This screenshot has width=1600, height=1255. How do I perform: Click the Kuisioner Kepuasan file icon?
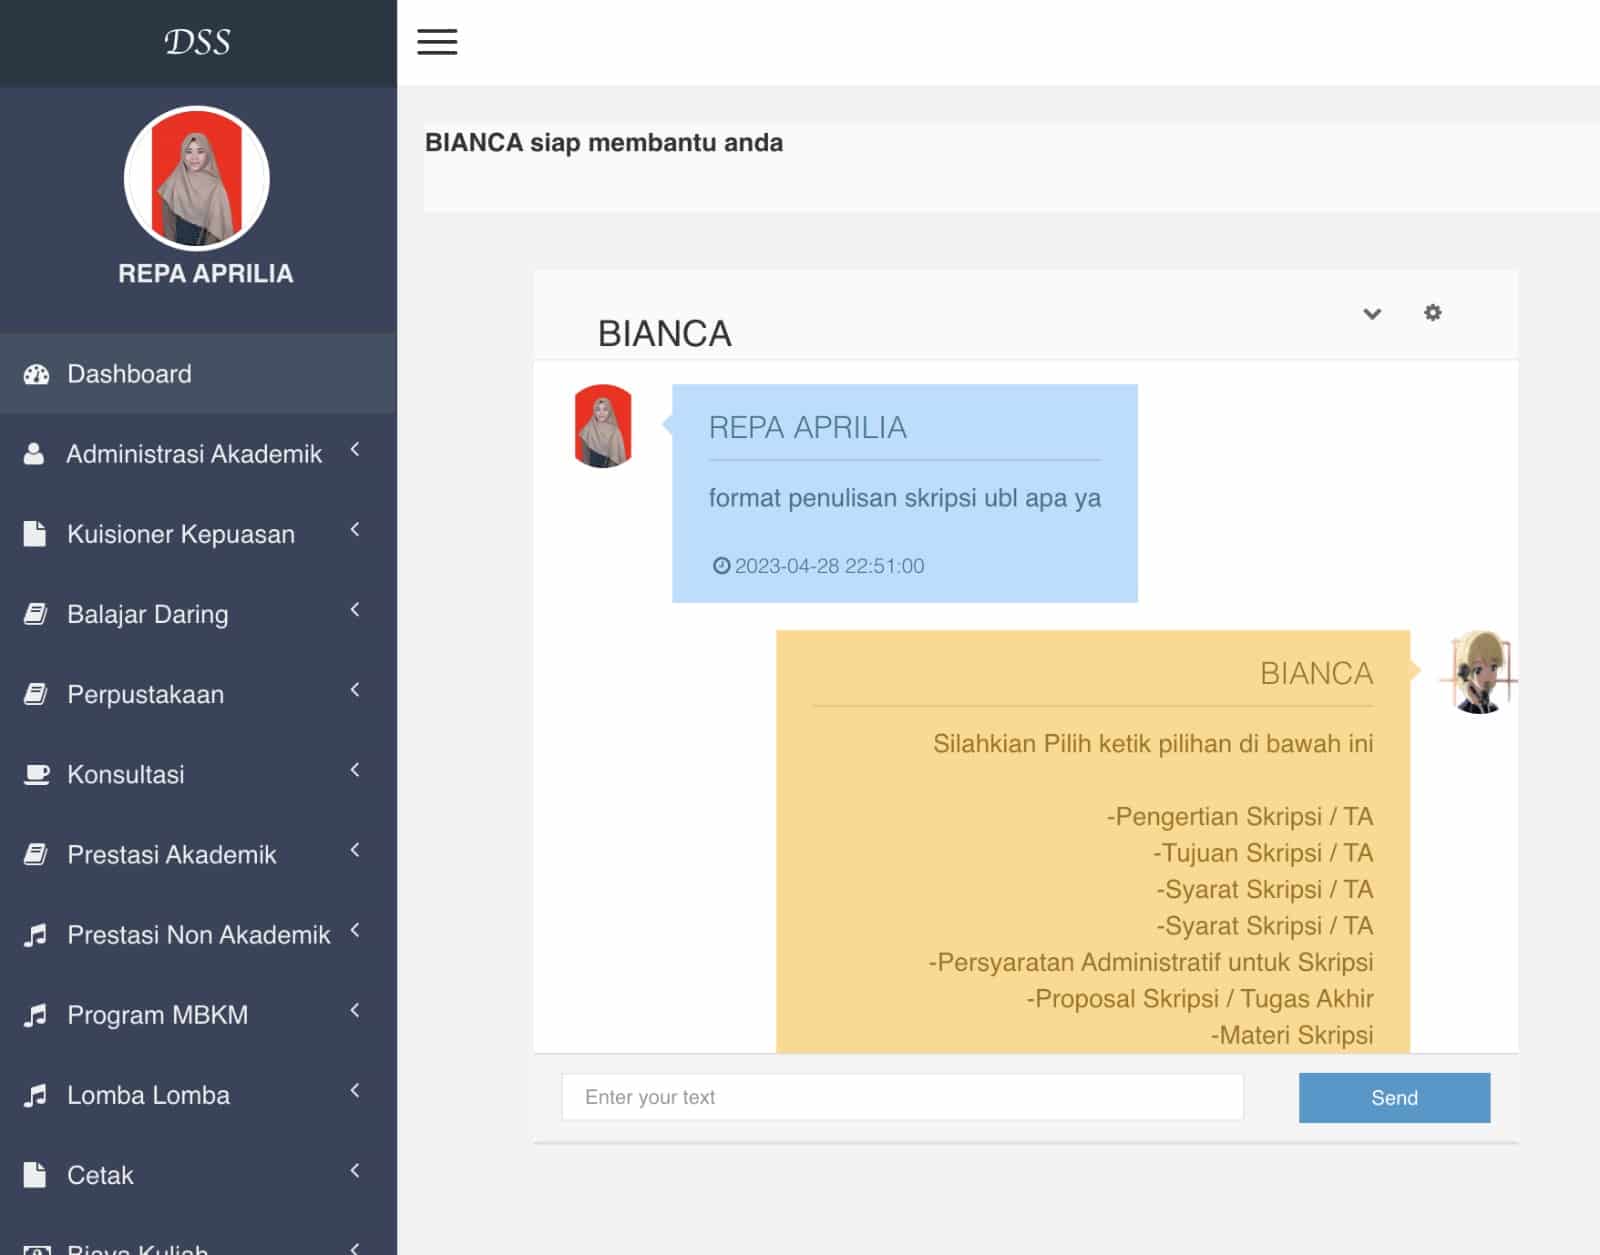35,534
